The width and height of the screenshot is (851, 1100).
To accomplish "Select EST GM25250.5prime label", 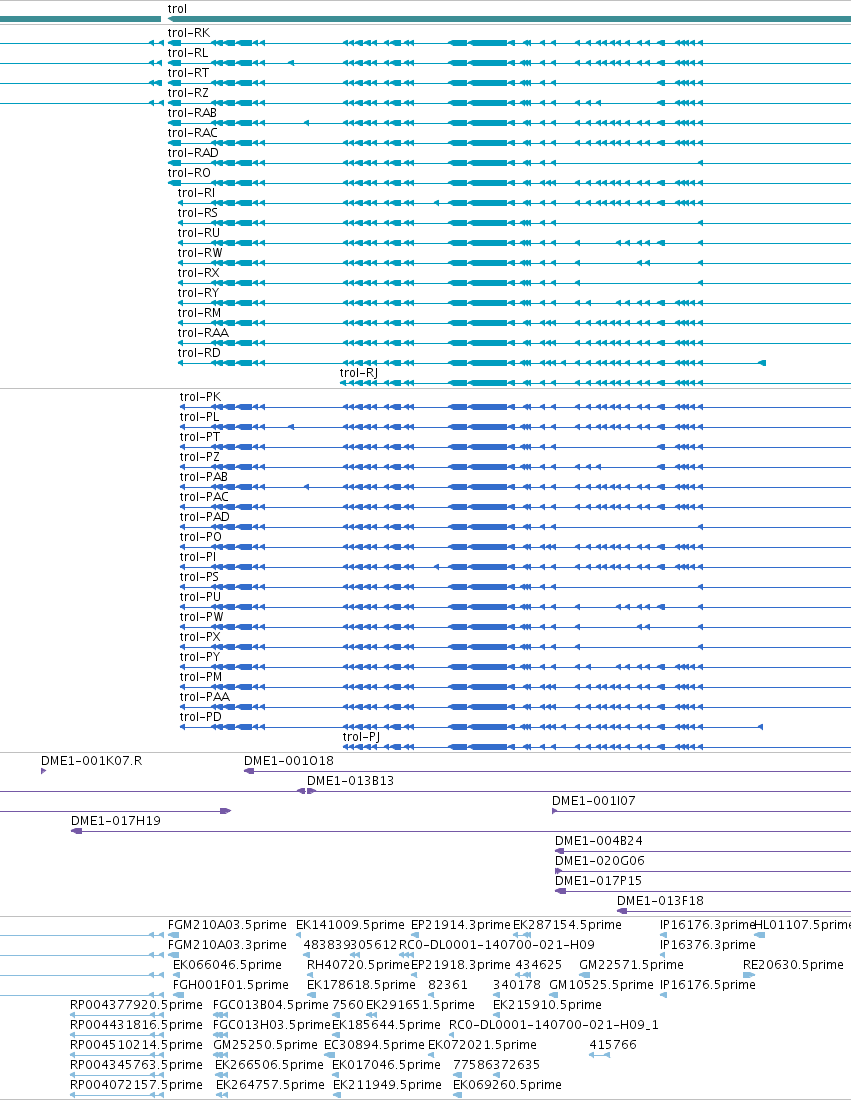I will click(265, 1045).
